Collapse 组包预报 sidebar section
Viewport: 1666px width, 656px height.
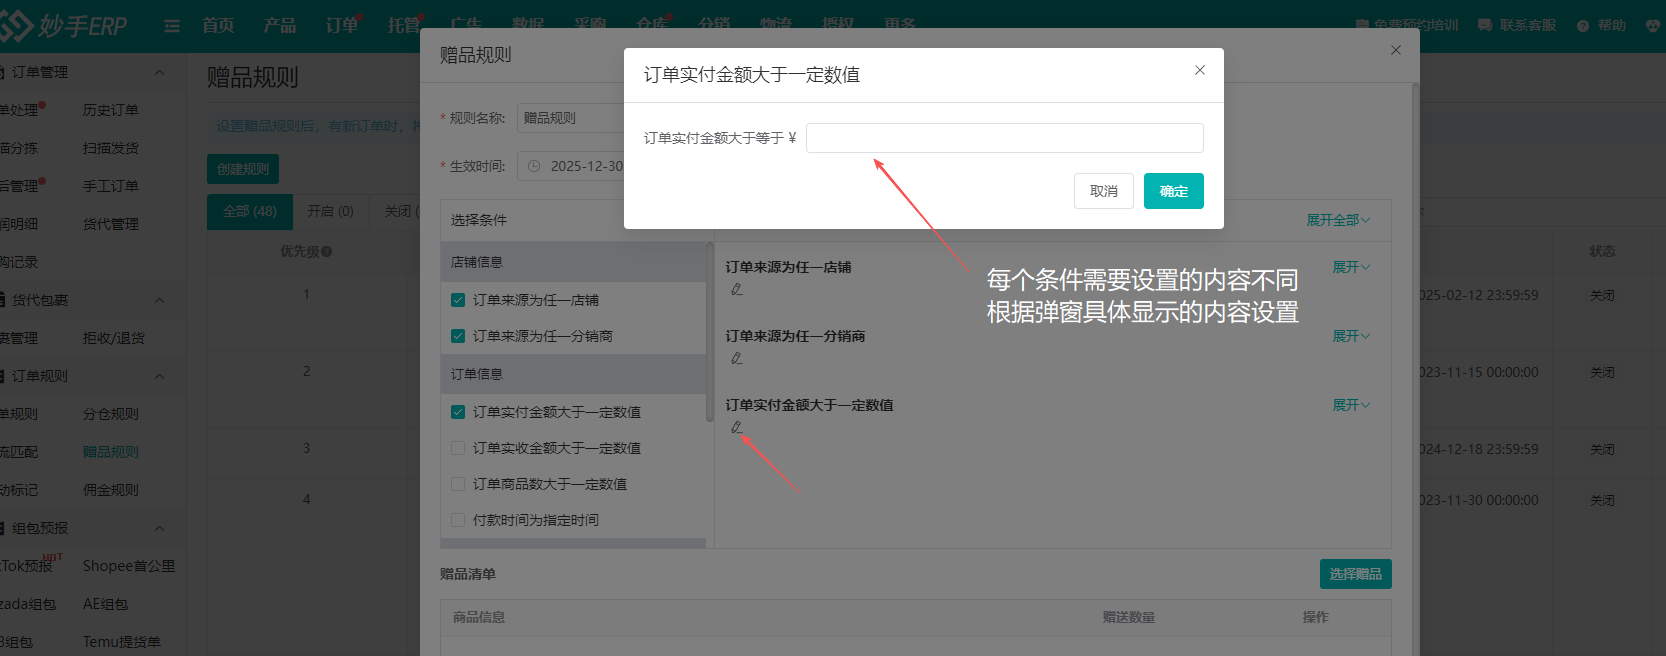tap(160, 528)
